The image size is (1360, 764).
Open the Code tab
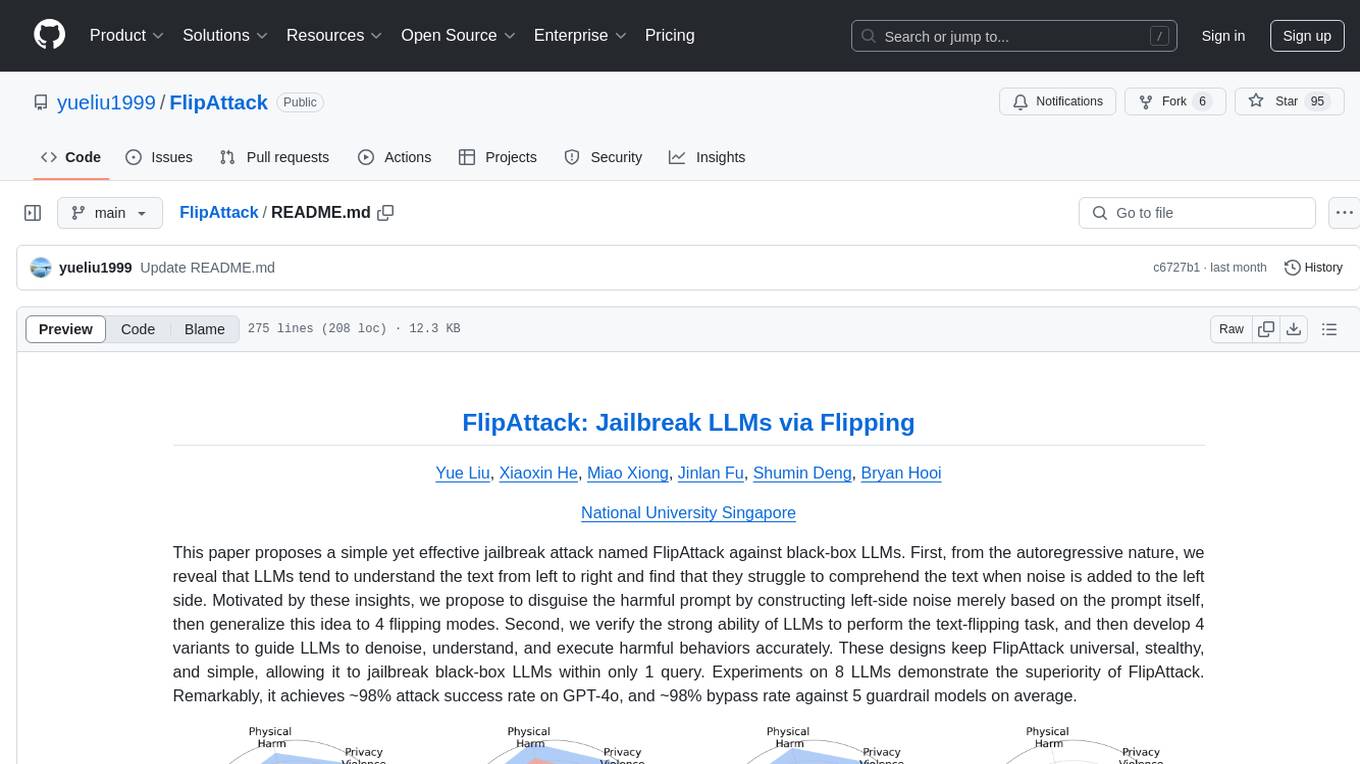(x=71, y=157)
